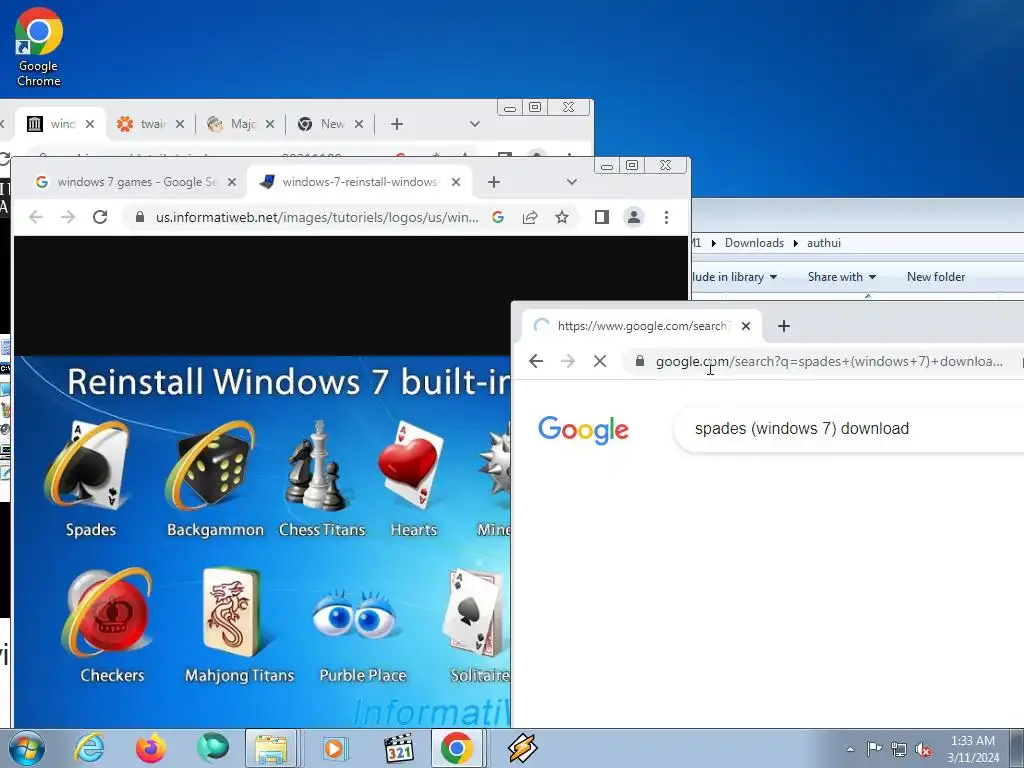Open Media Player Classic 321 icon
Image resolution: width=1024 pixels, height=768 pixels.
[398, 748]
